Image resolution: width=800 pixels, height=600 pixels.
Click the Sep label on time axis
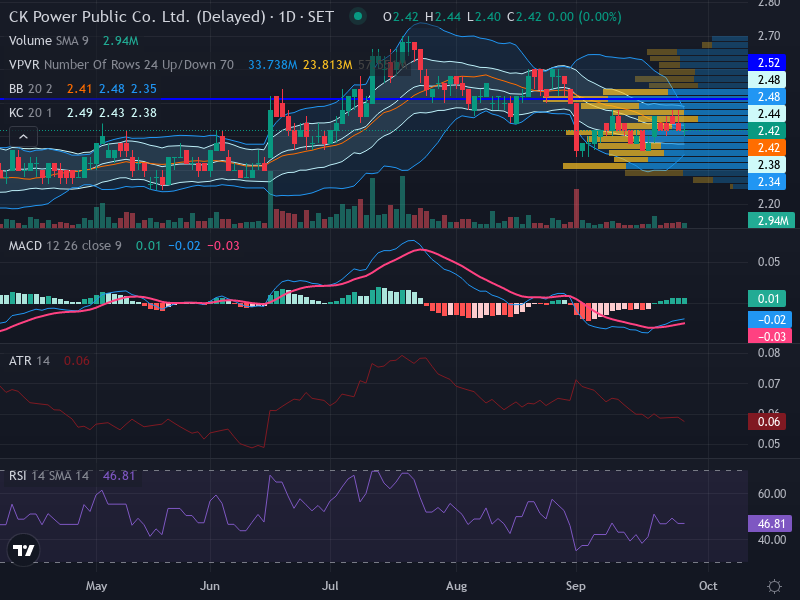coord(576,586)
